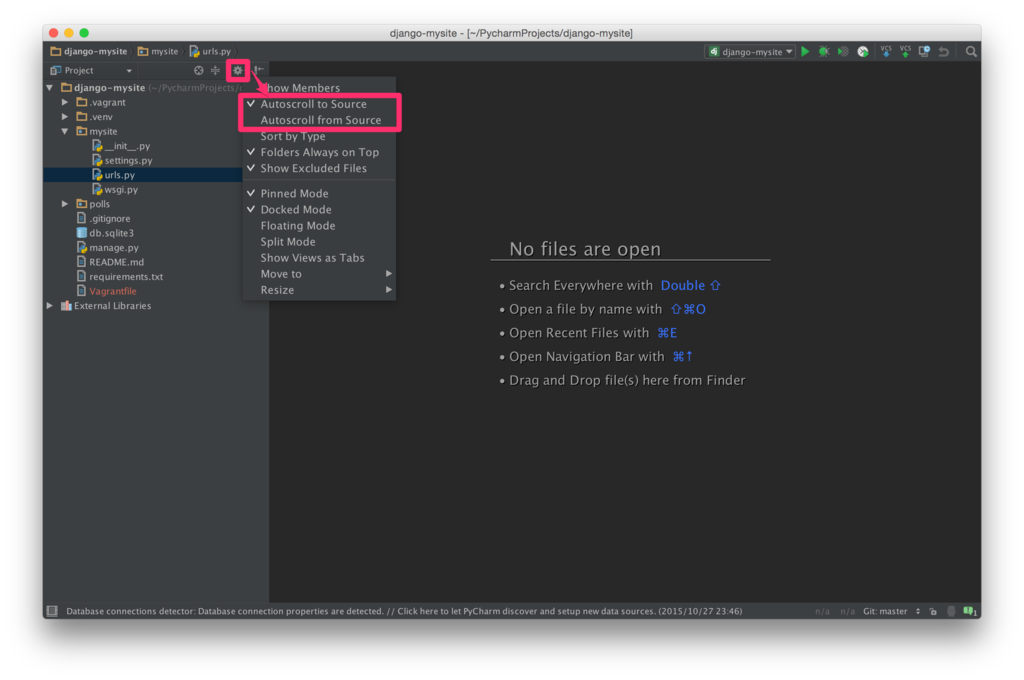This screenshot has height=680, width=1024.
Task: Select manage.py in project tree
Action: click(107, 248)
